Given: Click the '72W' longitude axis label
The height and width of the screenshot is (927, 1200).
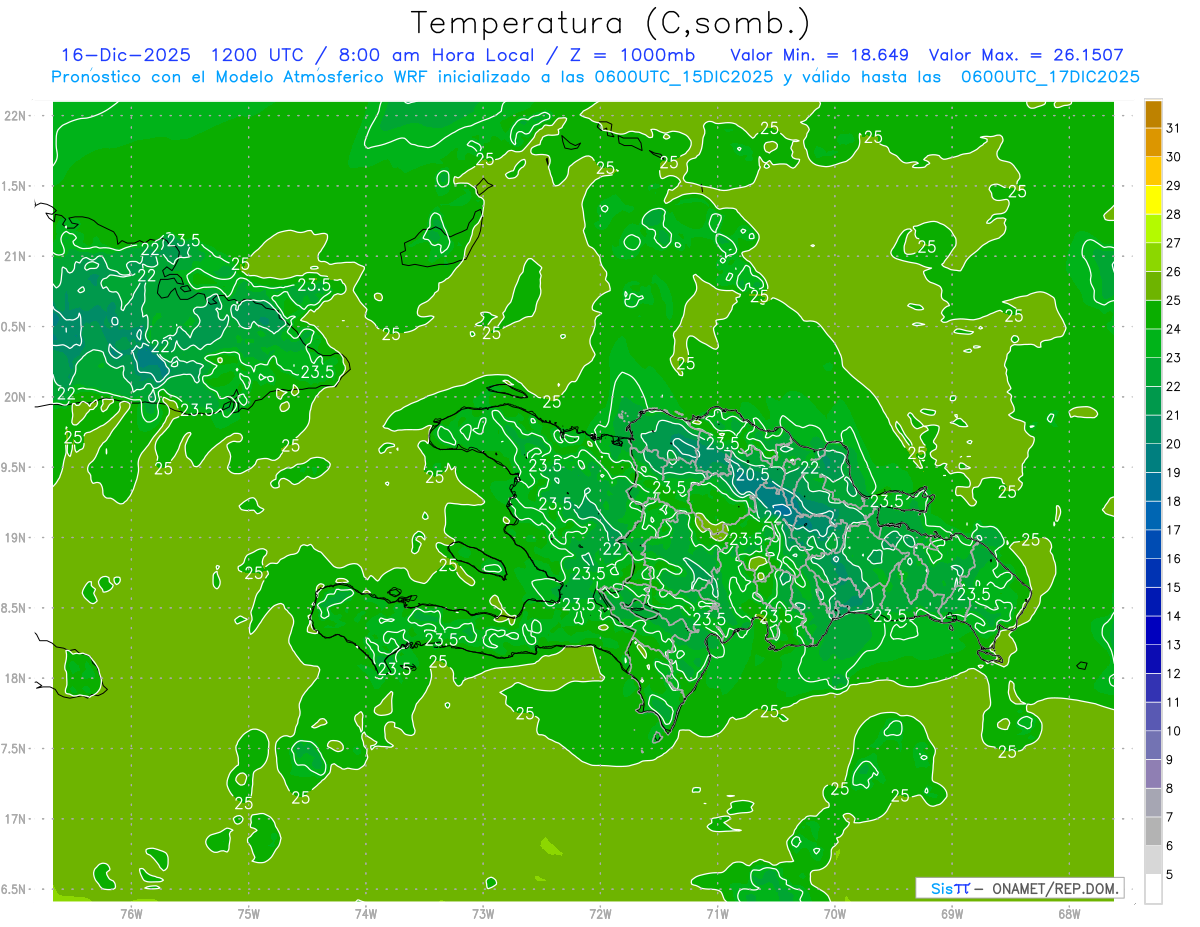Looking at the screenshot, I should (600, 913).
